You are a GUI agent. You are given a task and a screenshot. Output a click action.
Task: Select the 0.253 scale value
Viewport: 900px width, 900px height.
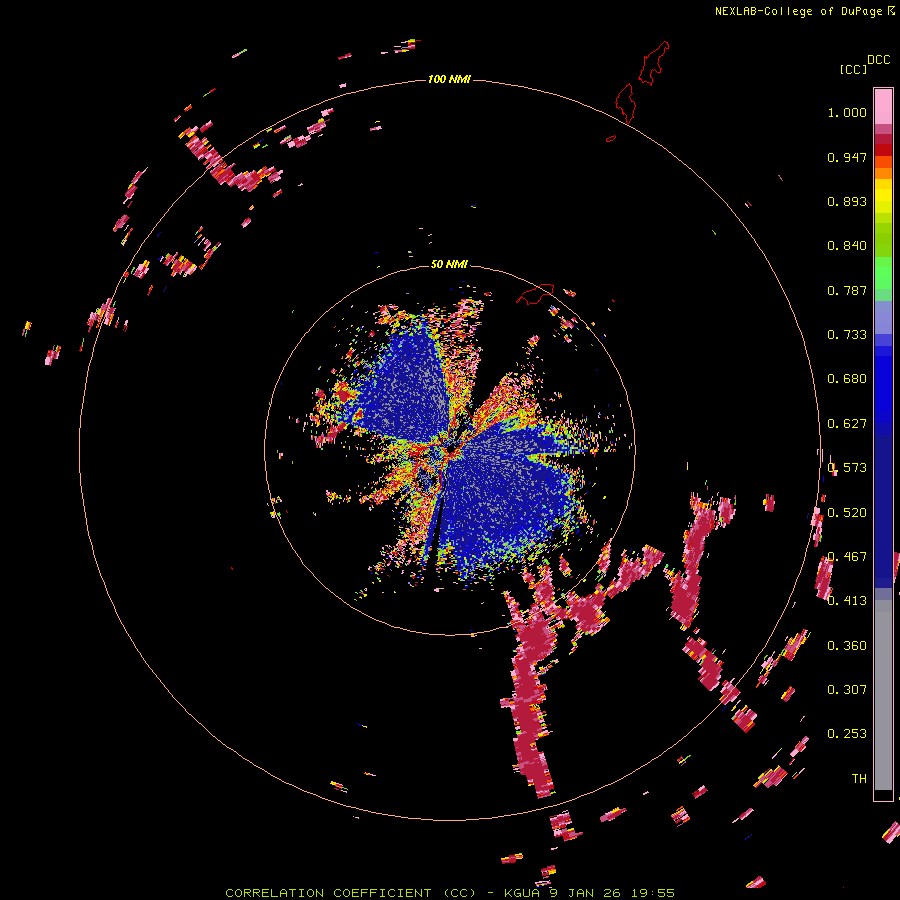coord(847,734)
